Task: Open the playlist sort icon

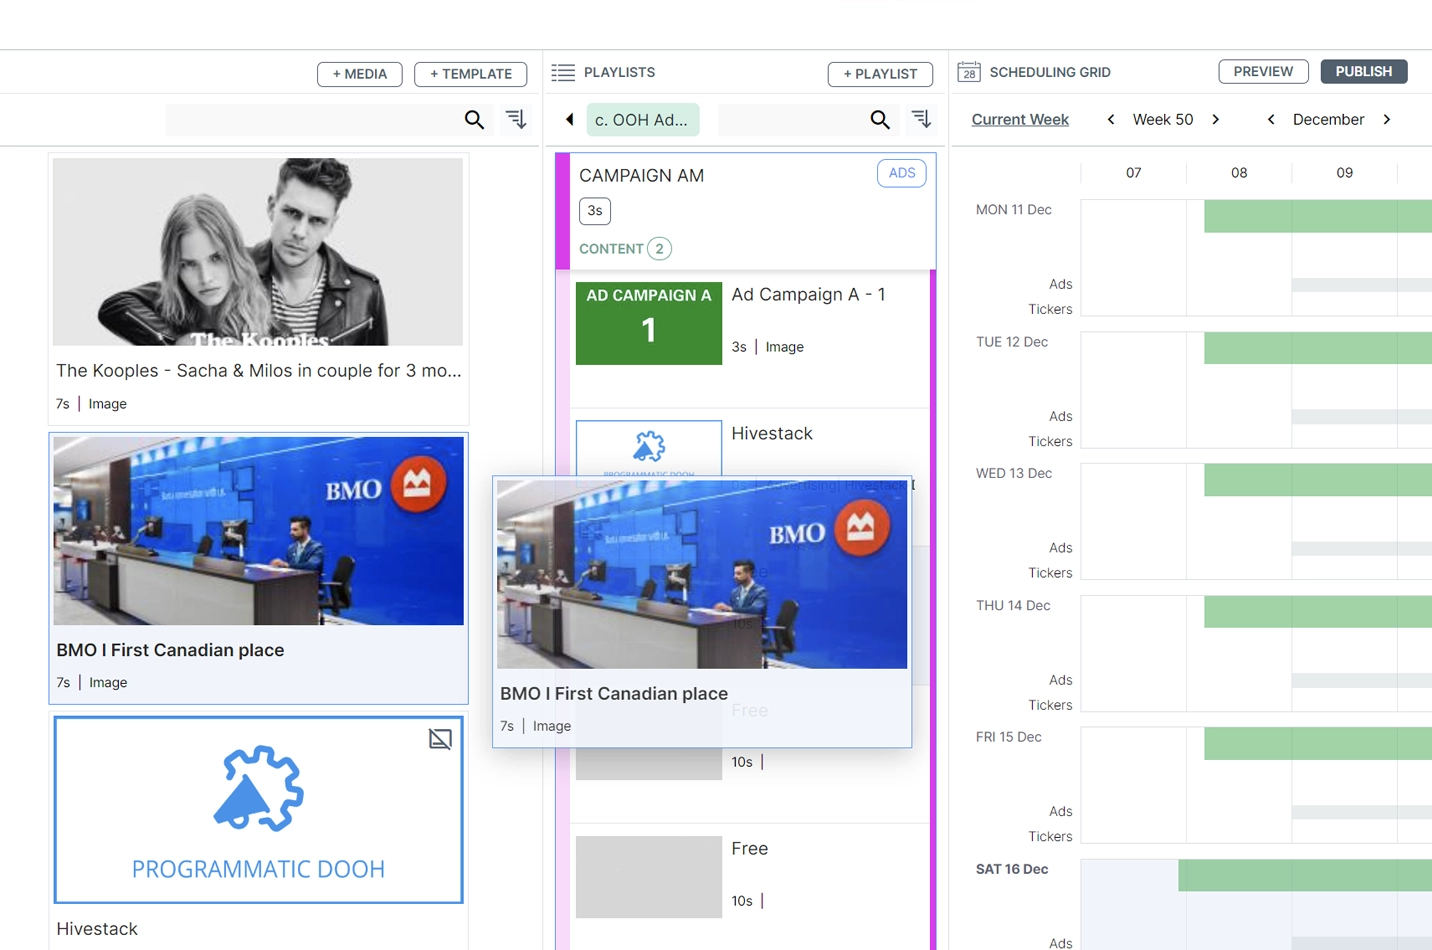Action: pyautogui.click(x=921, y=119)
